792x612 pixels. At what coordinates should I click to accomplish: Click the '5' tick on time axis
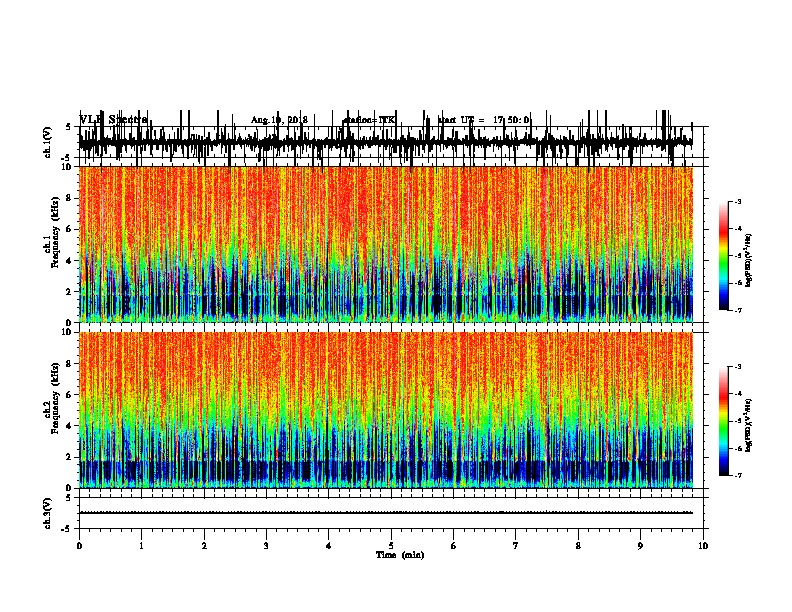[x=391, y=546]
